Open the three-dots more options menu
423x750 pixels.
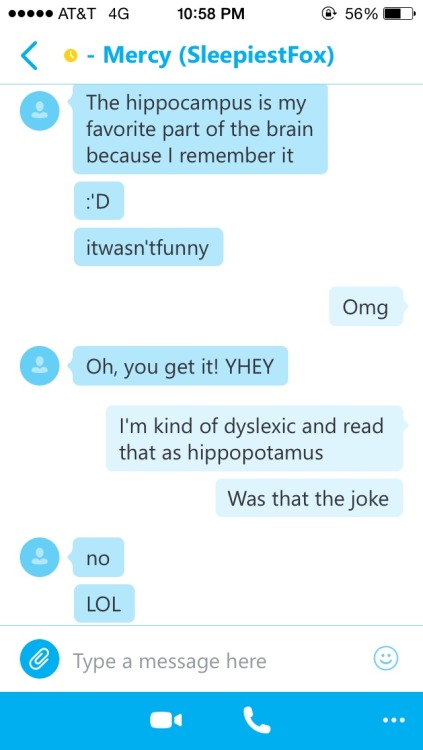[394, 719]
